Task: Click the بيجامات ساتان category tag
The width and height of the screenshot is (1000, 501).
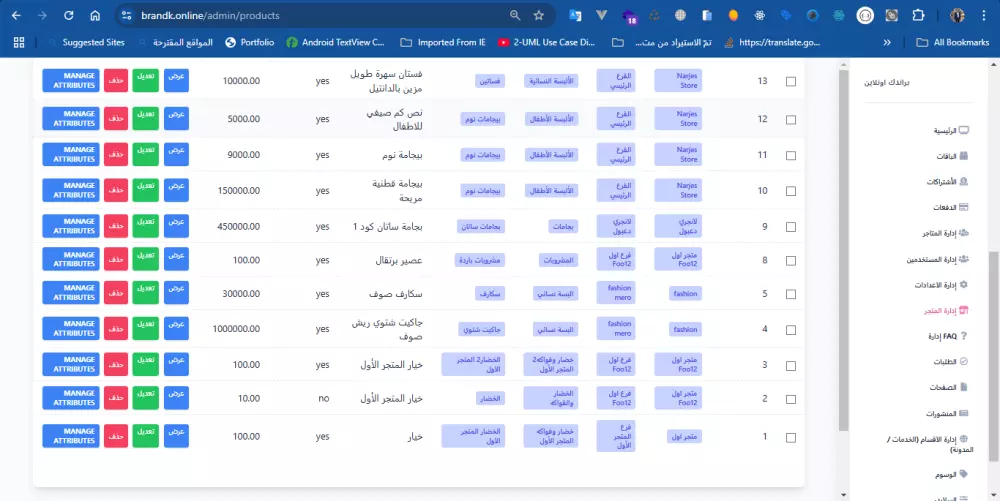Action: 481,226
